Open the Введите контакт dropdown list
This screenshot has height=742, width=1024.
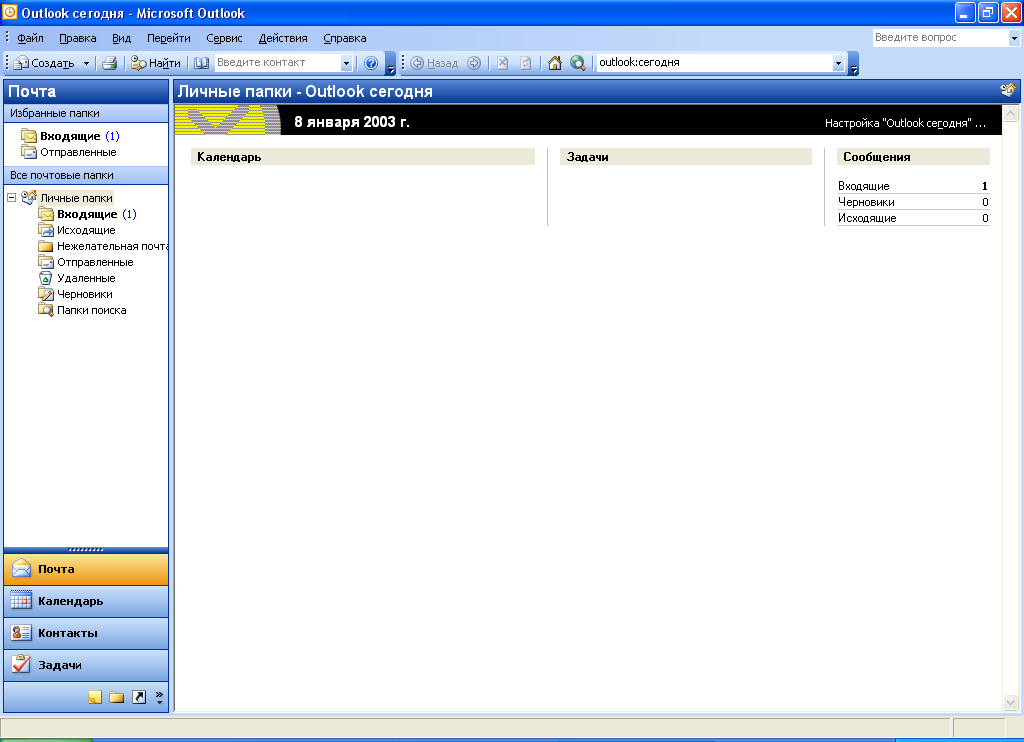tap(346, 63)
